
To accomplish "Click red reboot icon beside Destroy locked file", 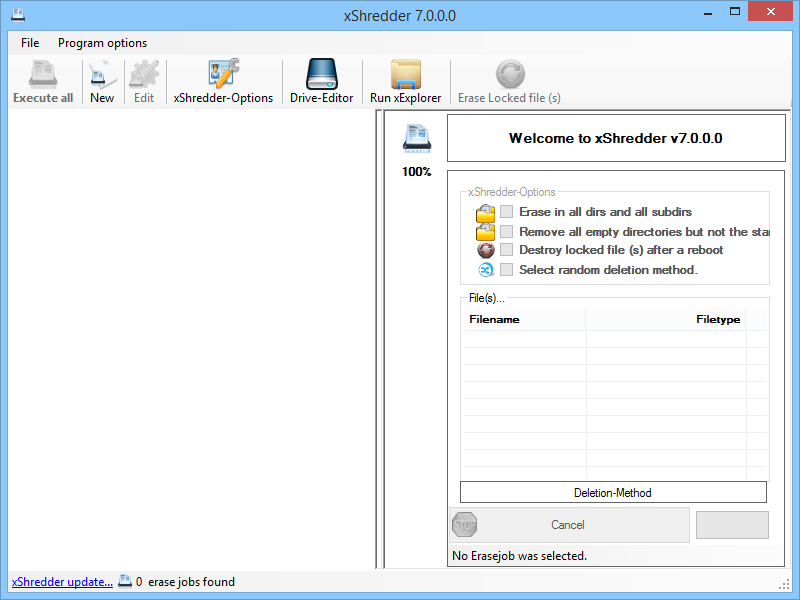I will [x=486, y=250].
